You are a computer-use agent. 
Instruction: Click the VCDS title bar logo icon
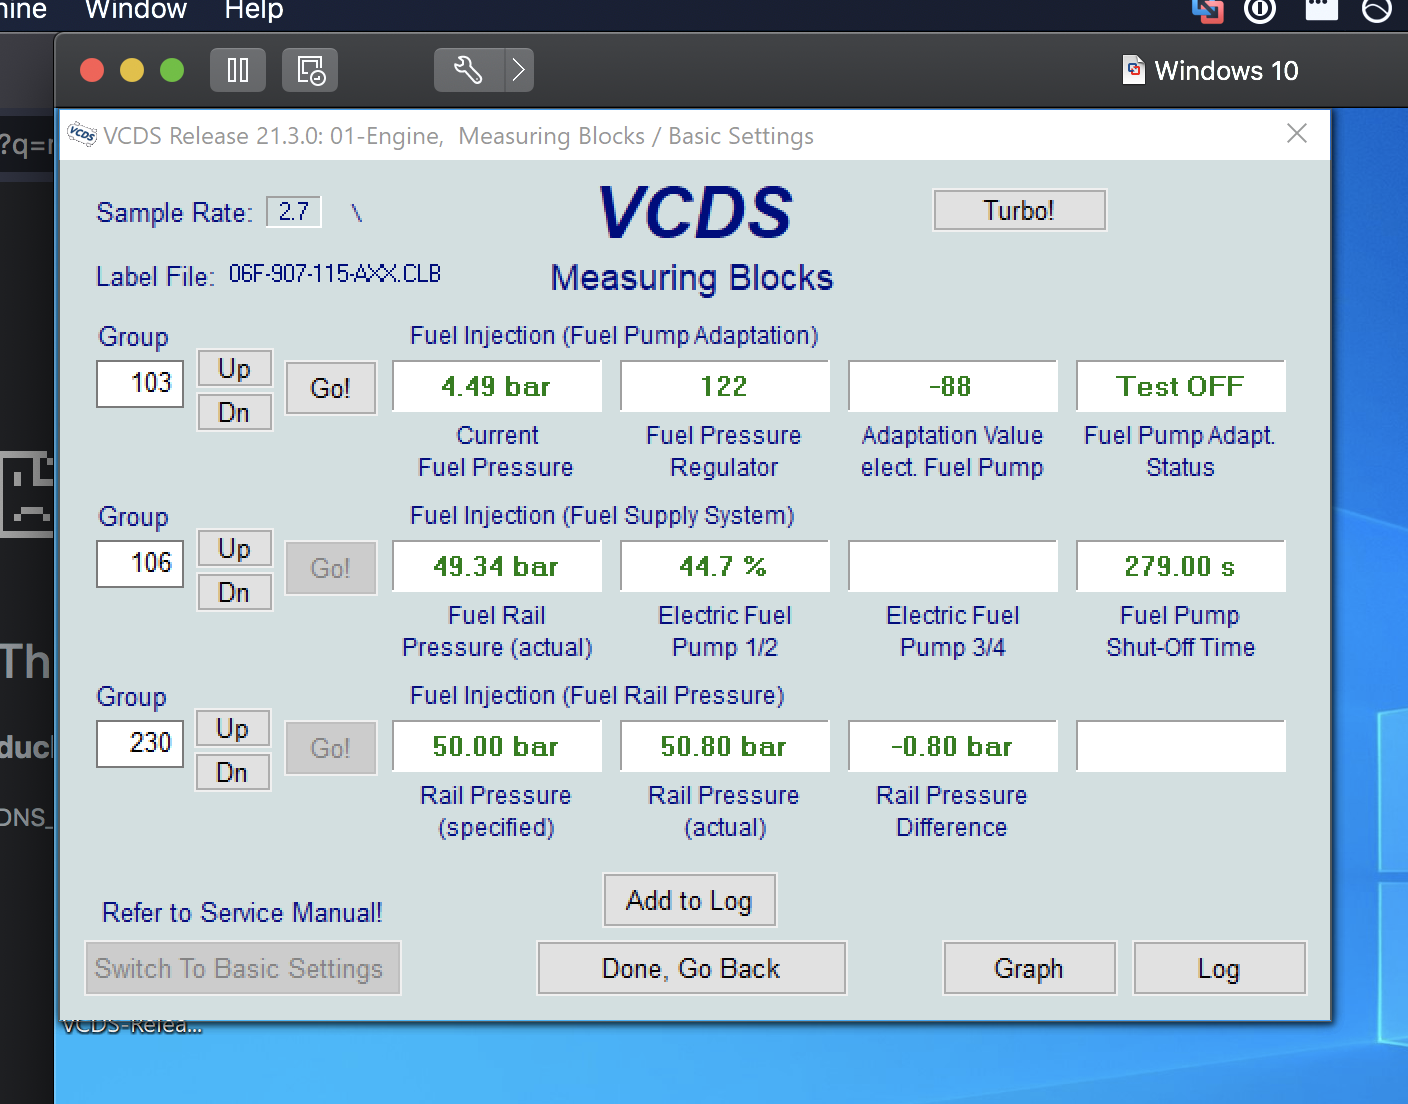82,135
